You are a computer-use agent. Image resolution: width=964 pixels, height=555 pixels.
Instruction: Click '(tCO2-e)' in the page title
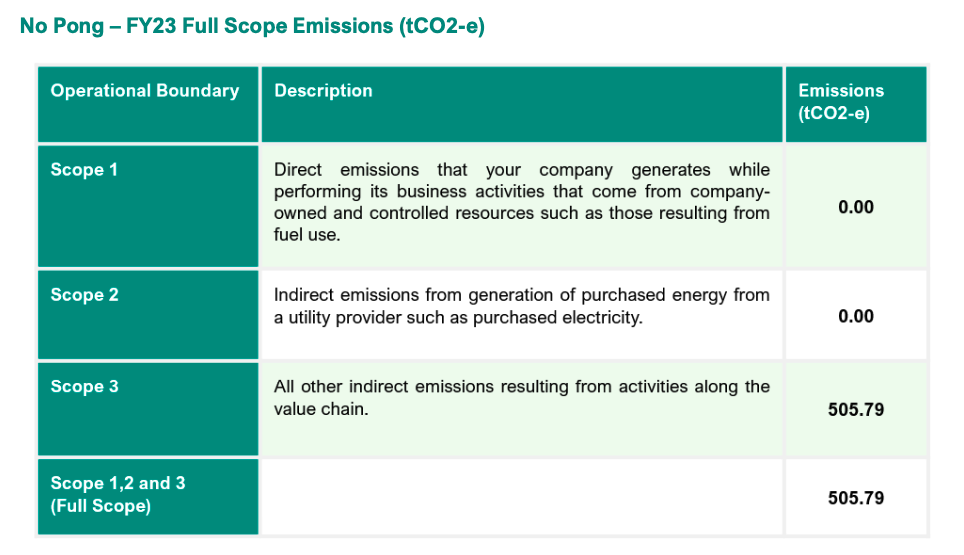(441, 26)
